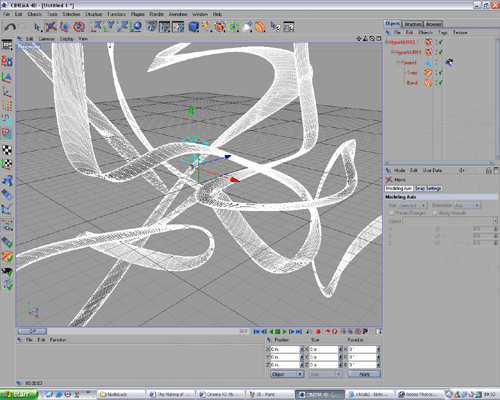
Task: Toggle Along Normals checkbox
Action: pyautogui.click(x=435, y=213)
